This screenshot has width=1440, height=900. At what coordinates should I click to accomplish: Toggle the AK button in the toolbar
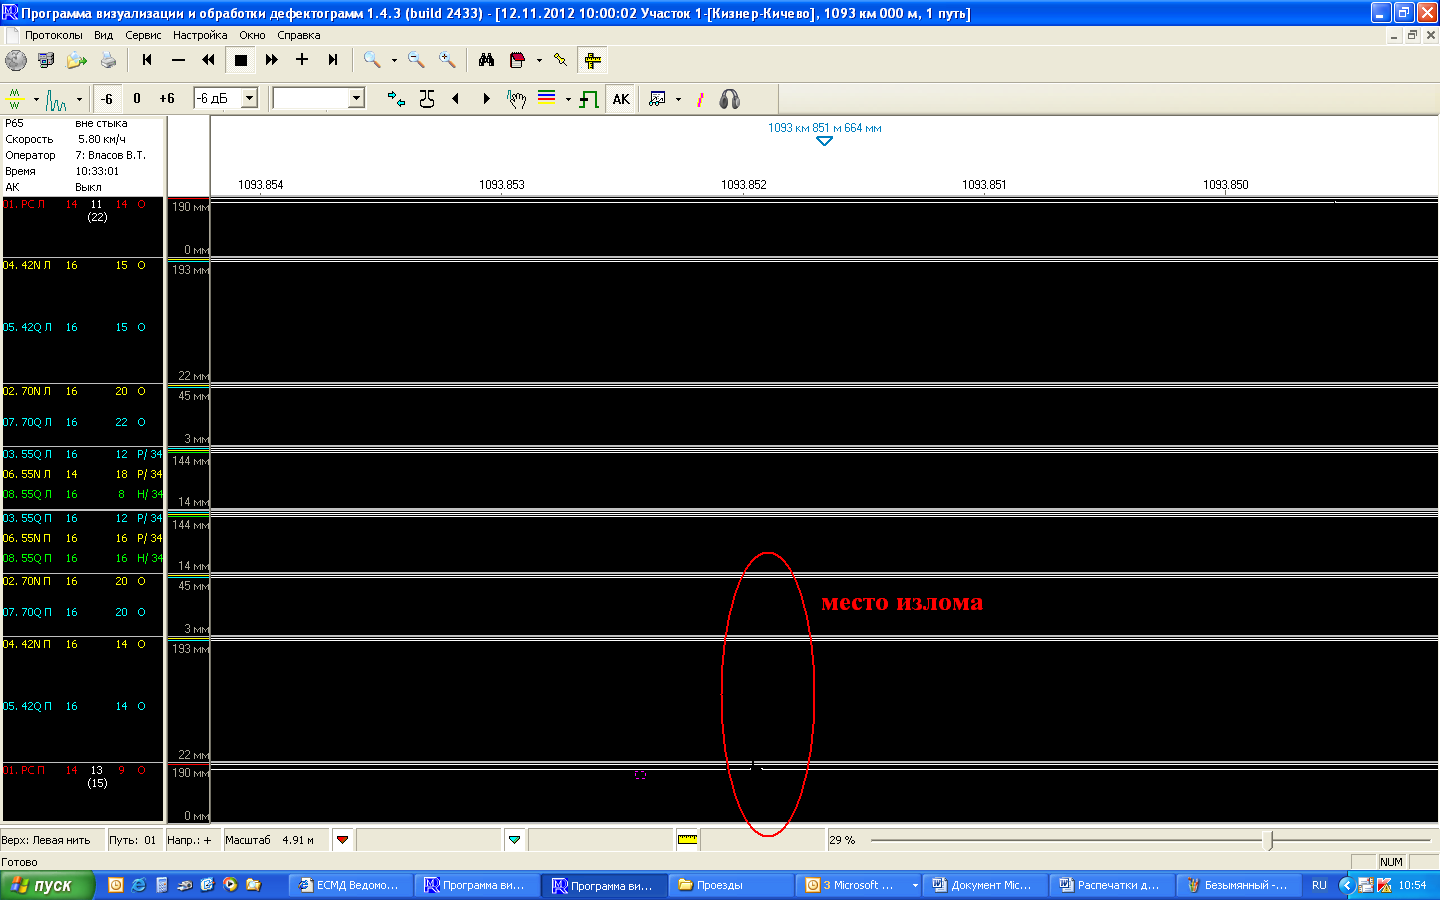coord(621,99)
